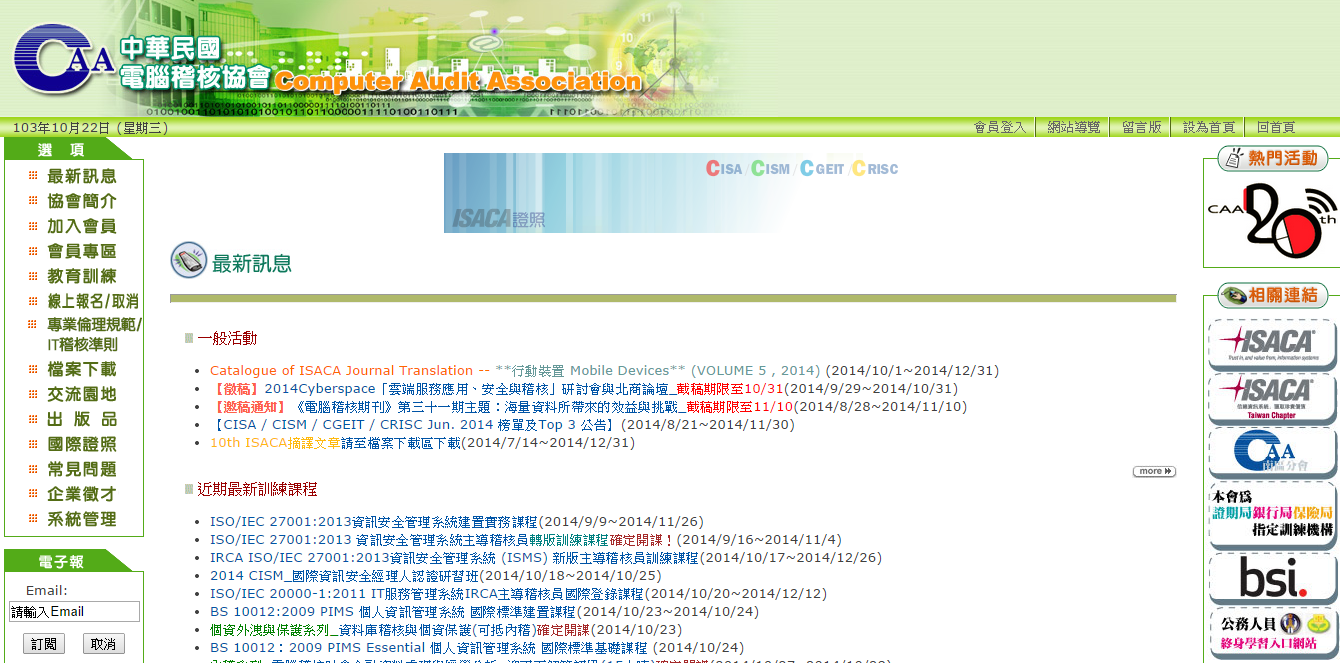1340x663 pixels.
Task: Click the 訂閱 subscribe button
Action: 43,644
